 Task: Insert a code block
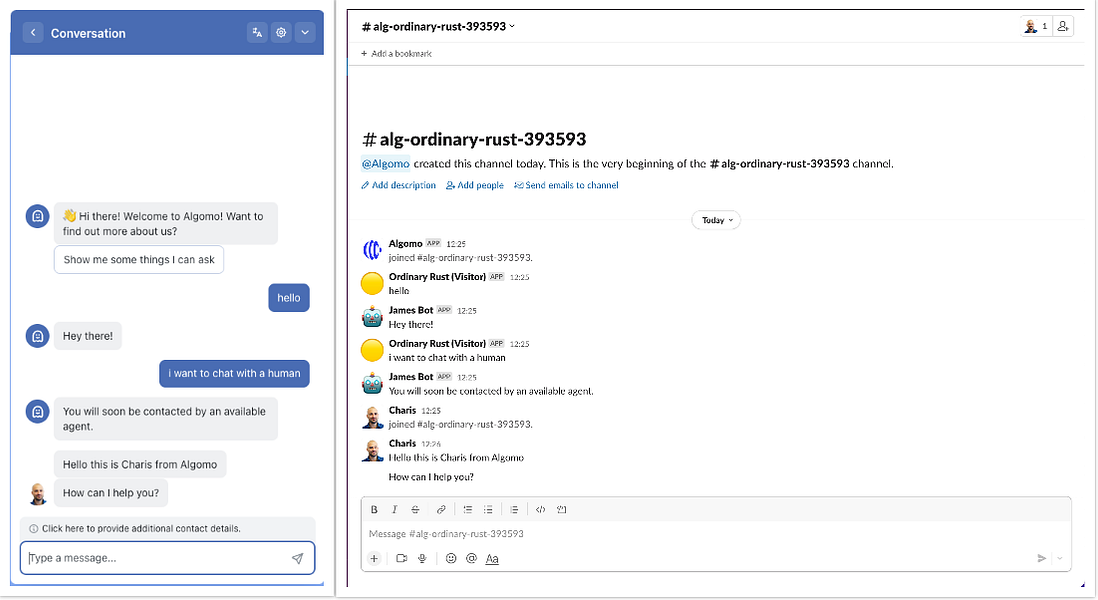click(x=562, y=510)
